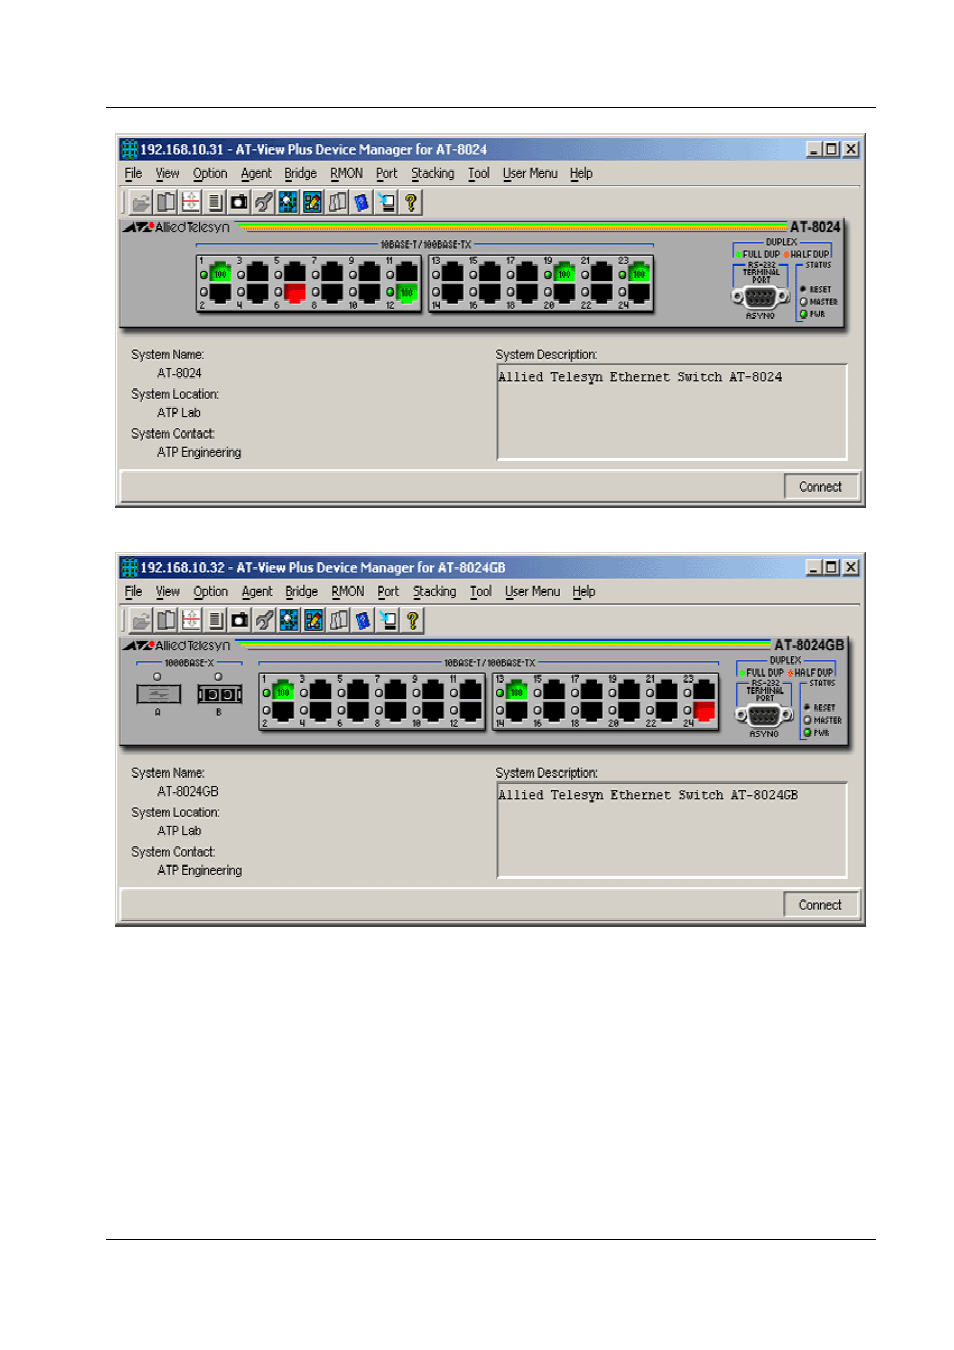Click monitor toolbar icon in AT-8024 window
The height and width of the screenshot is (1350, 954).
(386, 202)
